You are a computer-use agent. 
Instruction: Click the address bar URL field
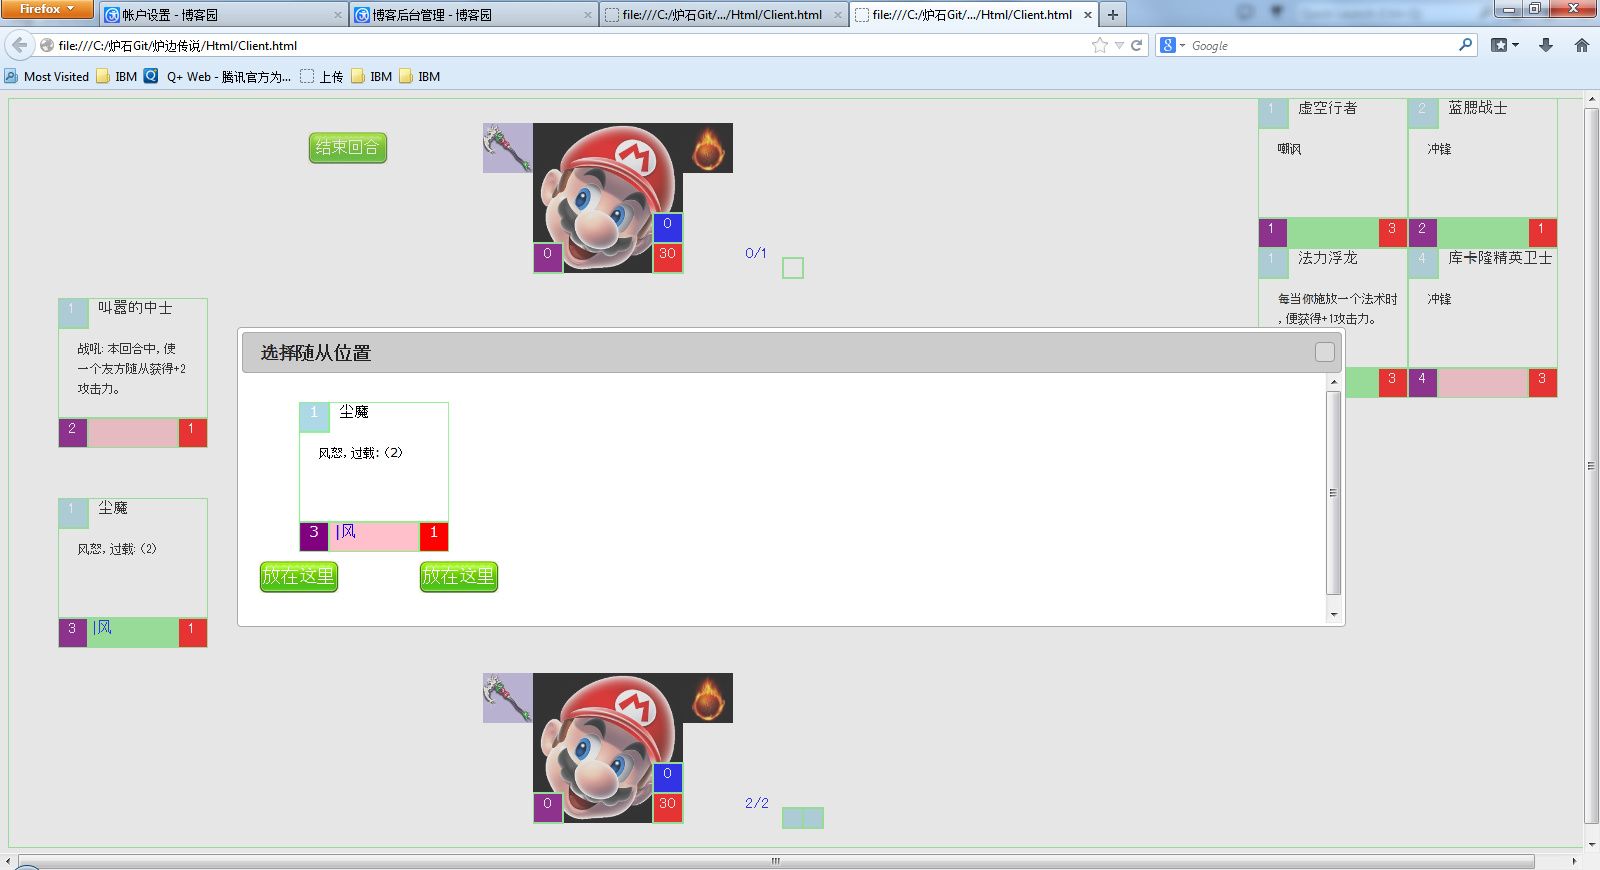click(x=570, y=45)
